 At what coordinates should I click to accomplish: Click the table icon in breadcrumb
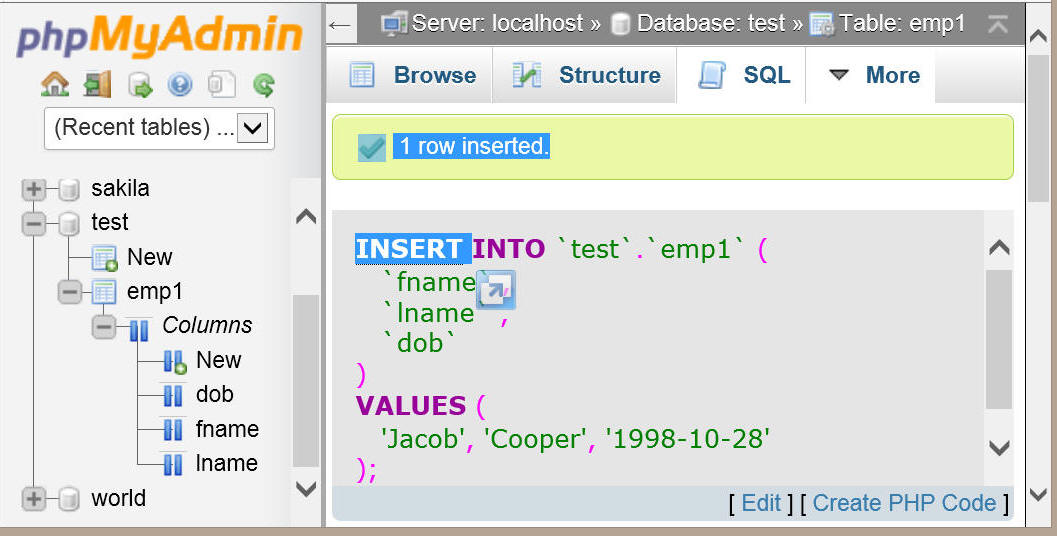point(821,24)
